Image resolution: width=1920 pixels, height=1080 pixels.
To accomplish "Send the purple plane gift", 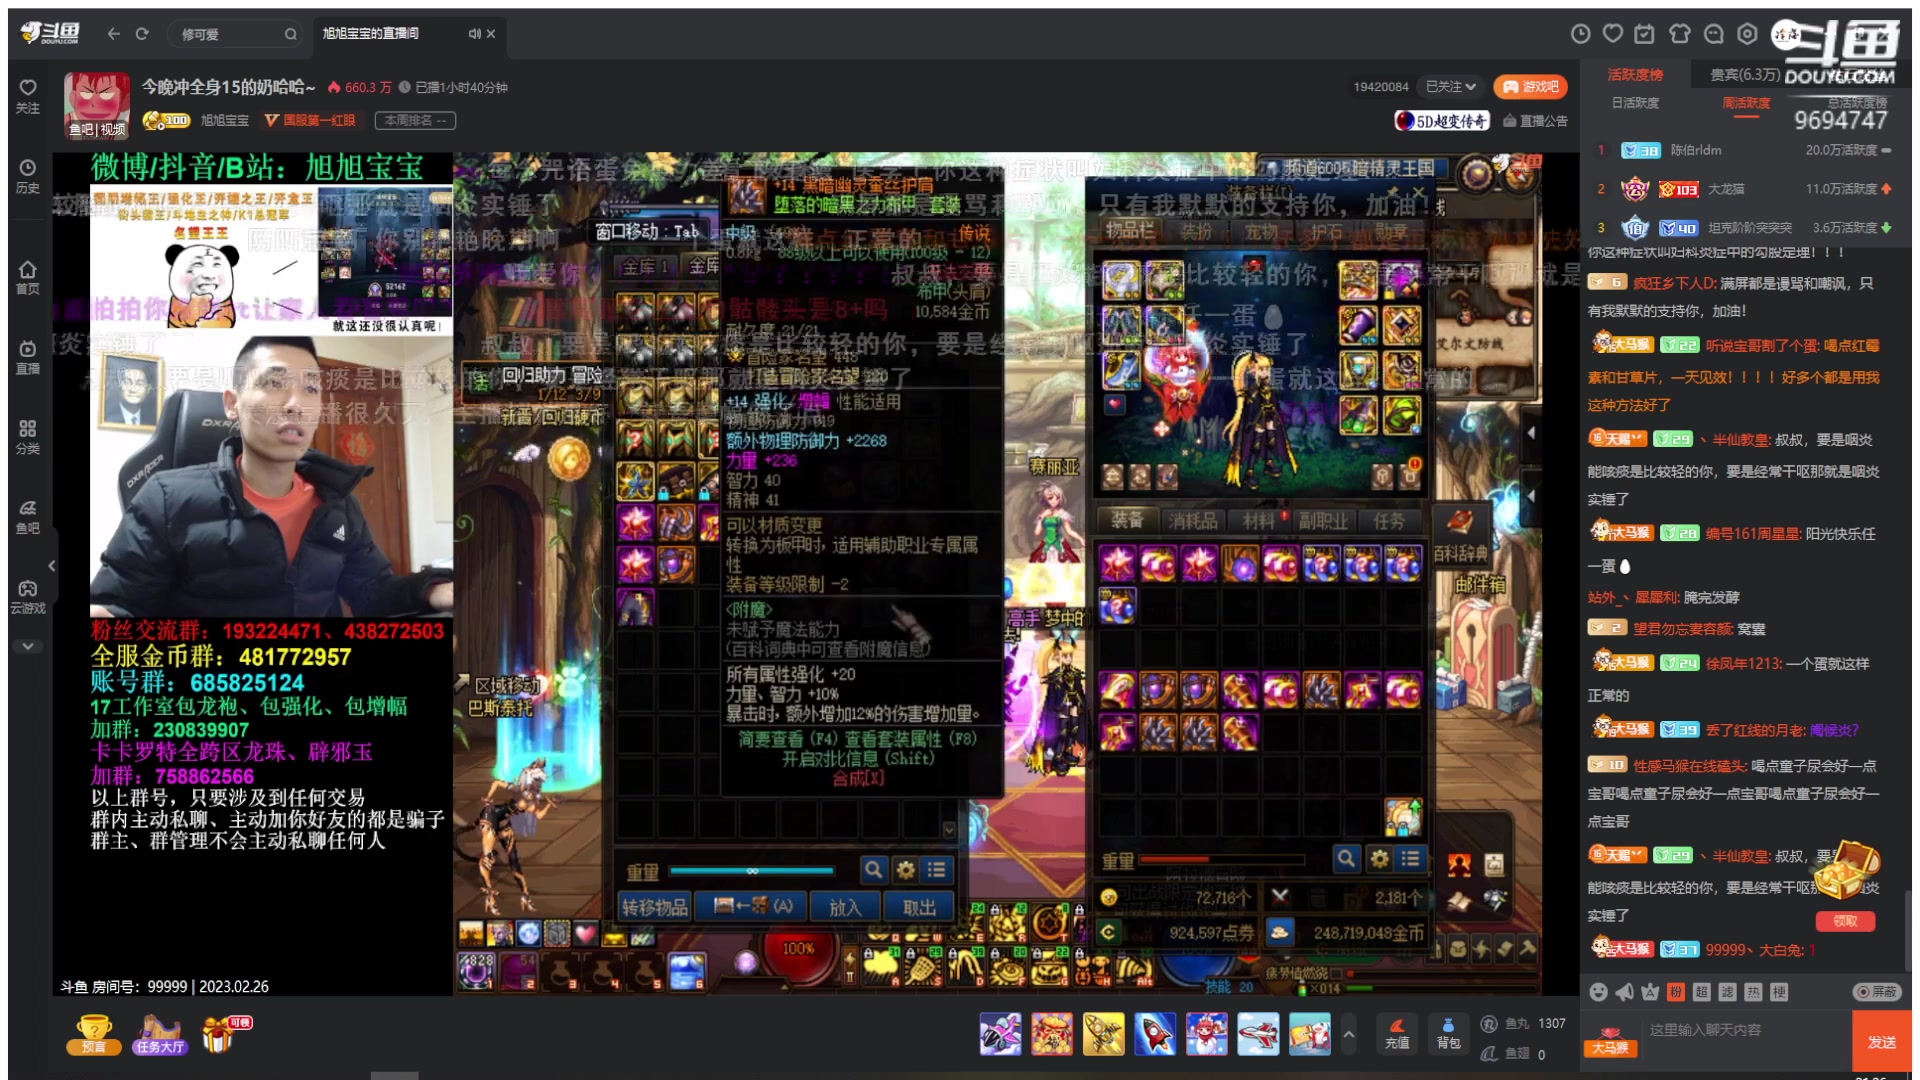I will tap(1000, 1034).
